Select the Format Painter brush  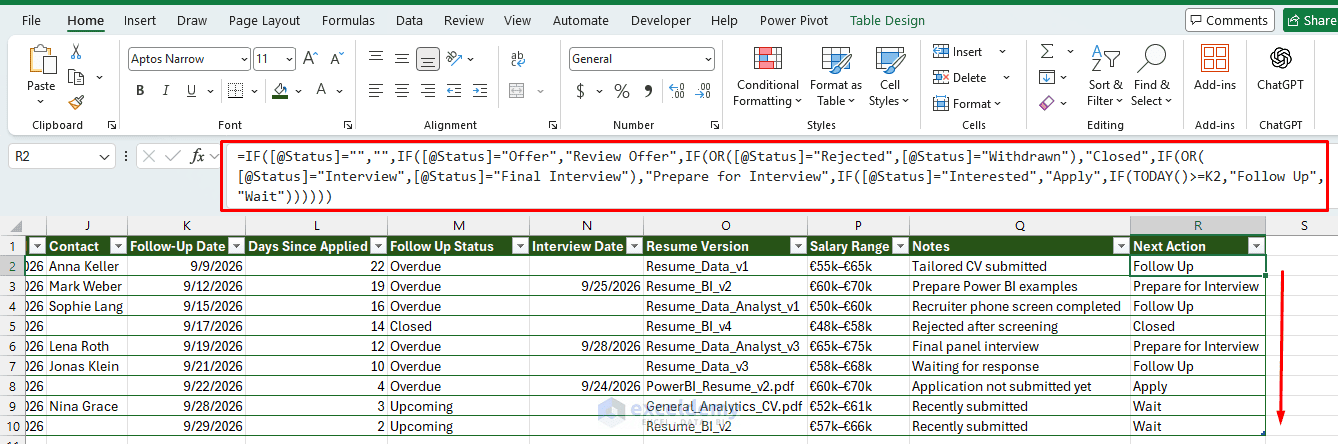coord(76,102)
